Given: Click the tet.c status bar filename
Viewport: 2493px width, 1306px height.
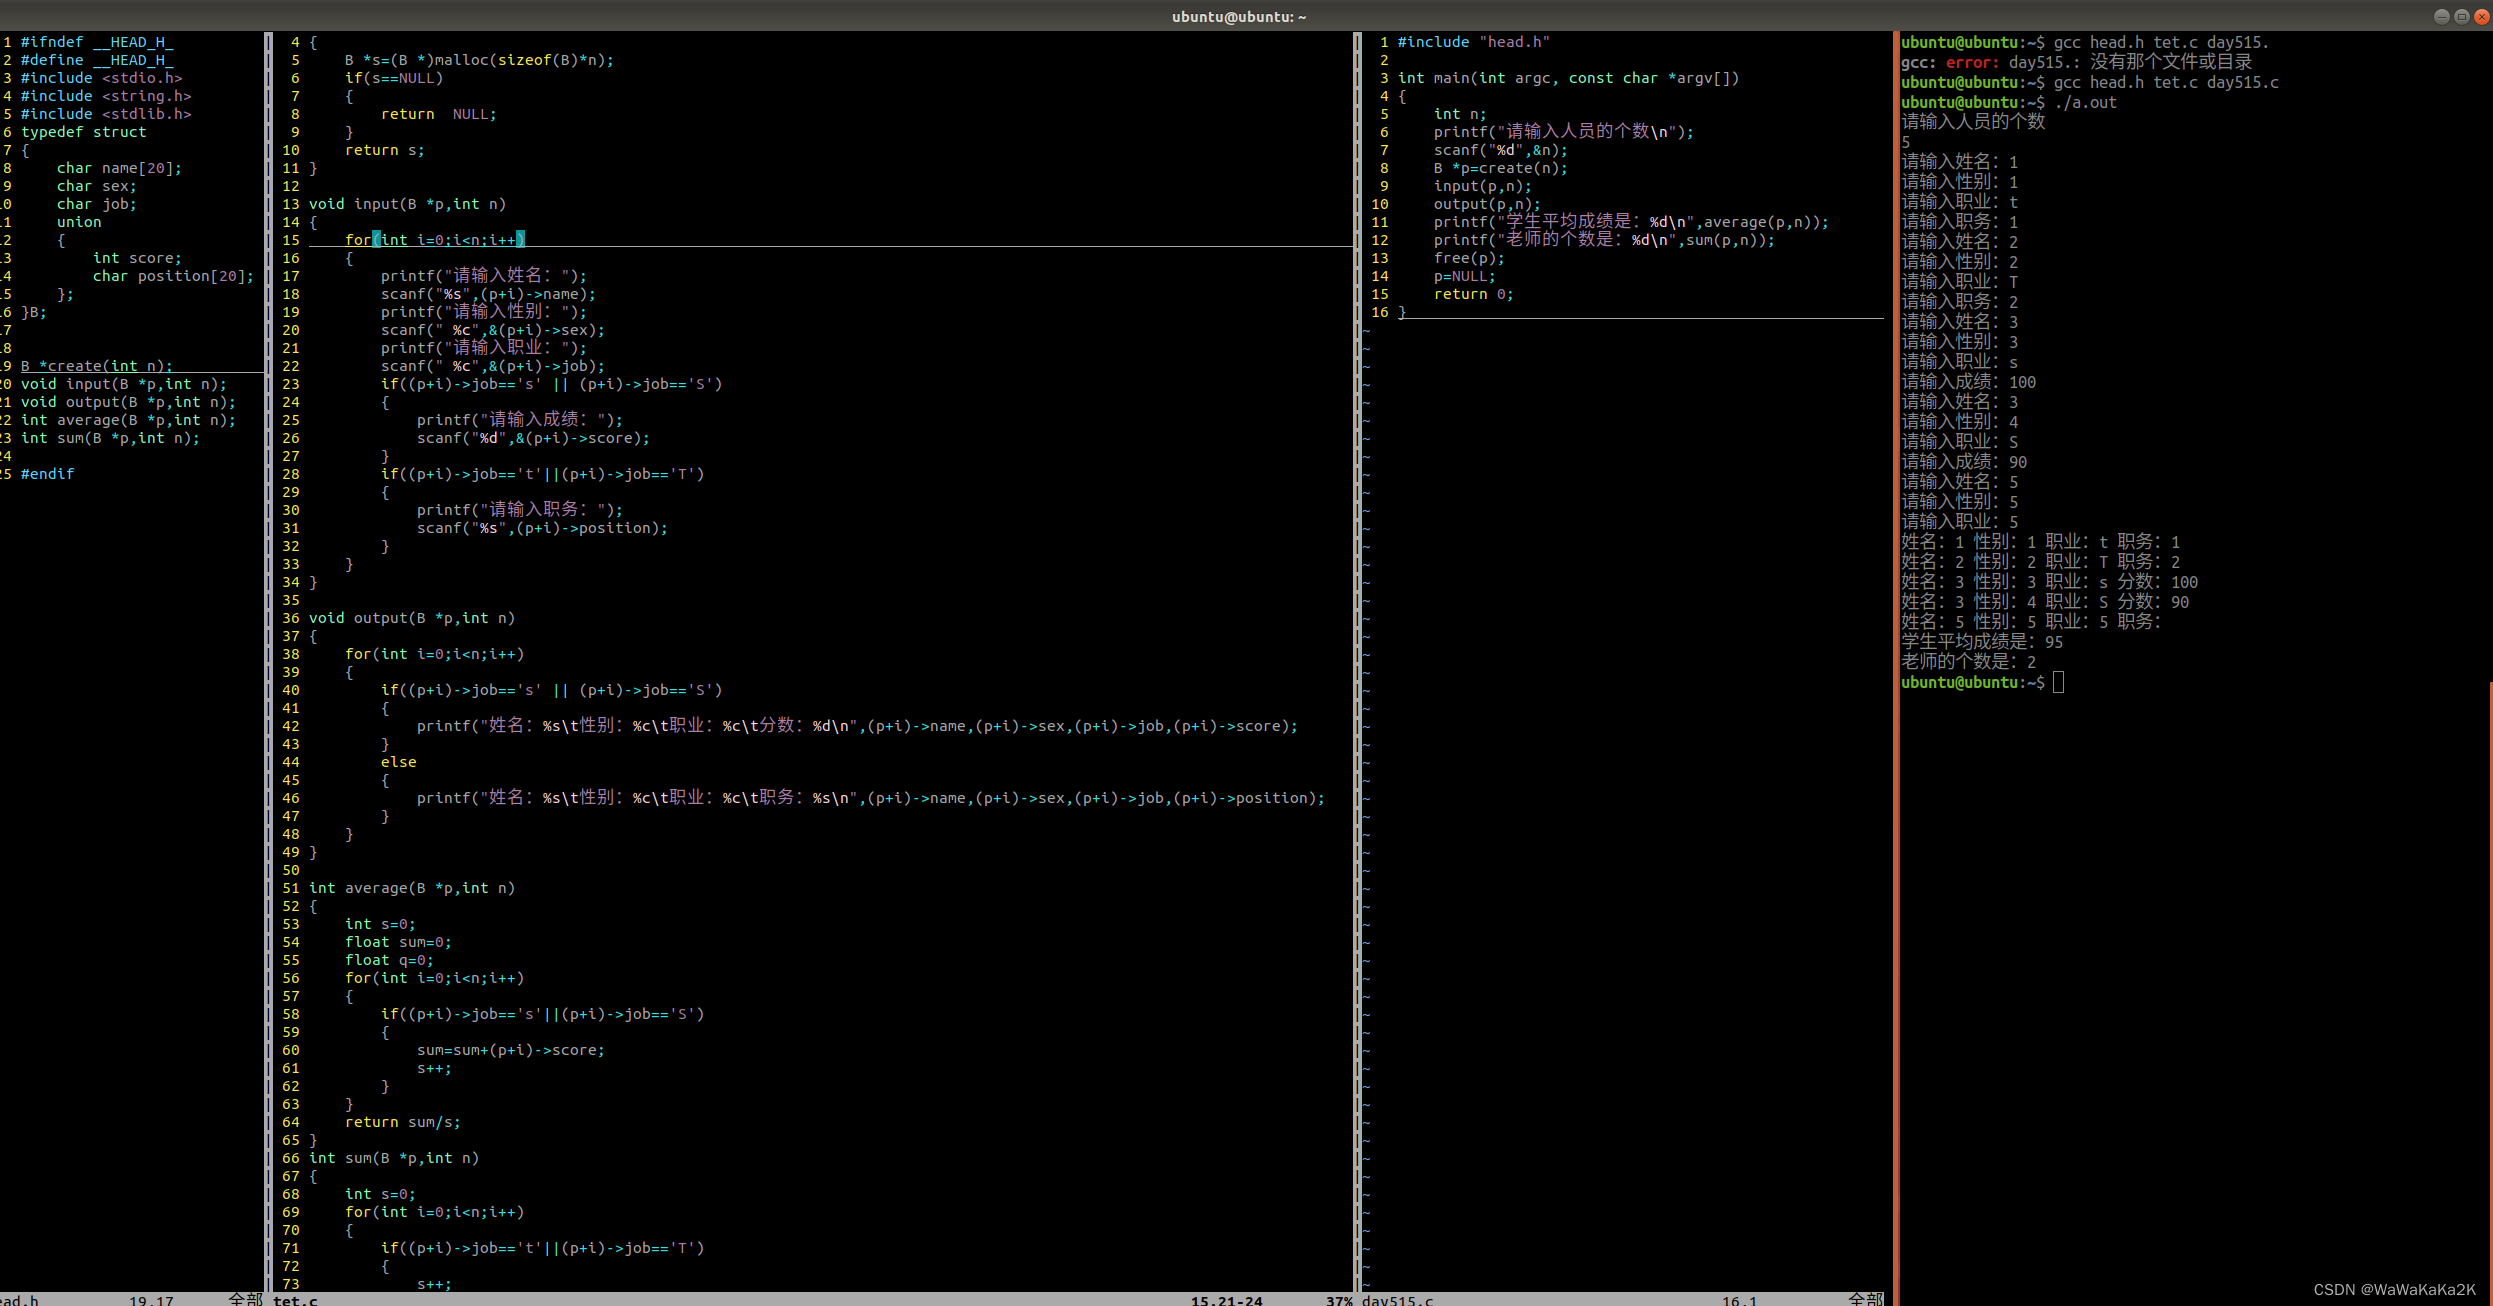Looking at the screenshot, I should [295, 1300].
